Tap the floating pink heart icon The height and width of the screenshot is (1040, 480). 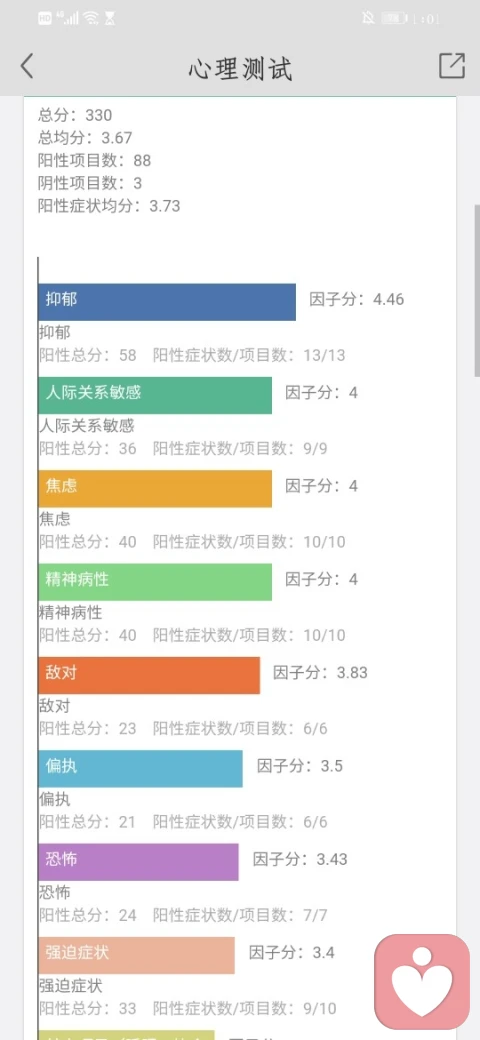pos(422,980)
